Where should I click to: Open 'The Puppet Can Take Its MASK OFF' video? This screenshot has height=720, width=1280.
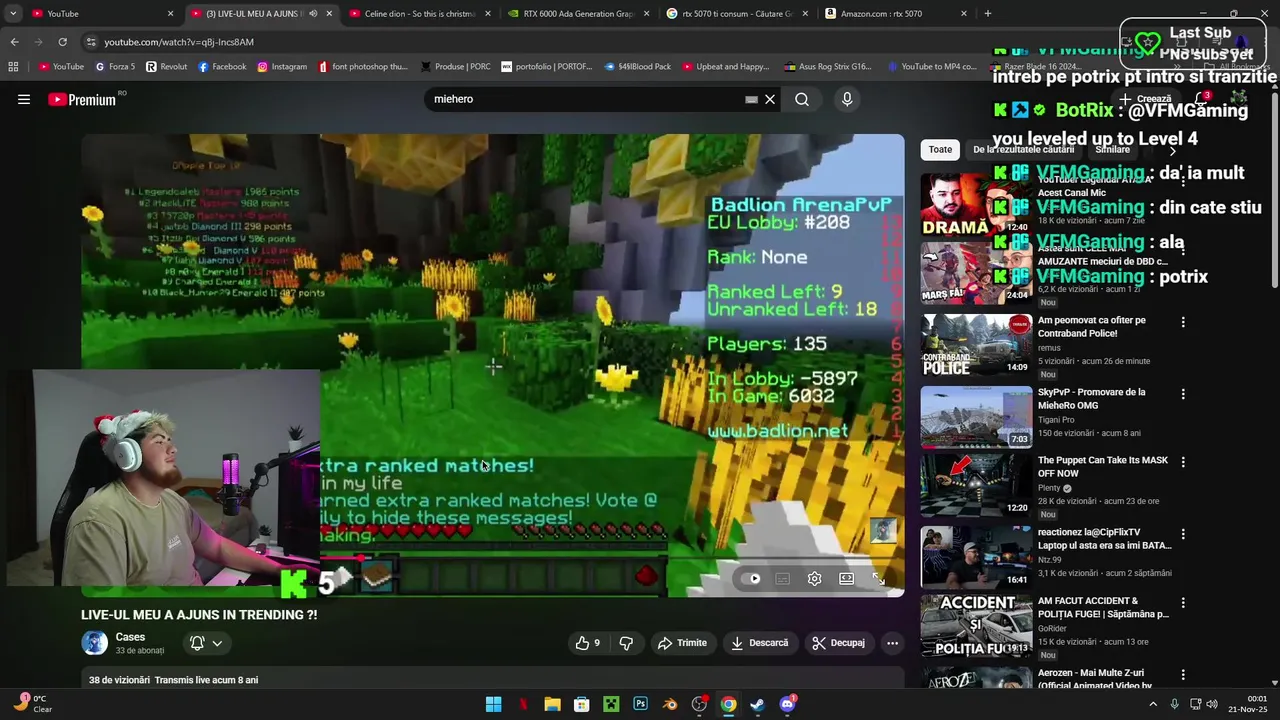1102,467
